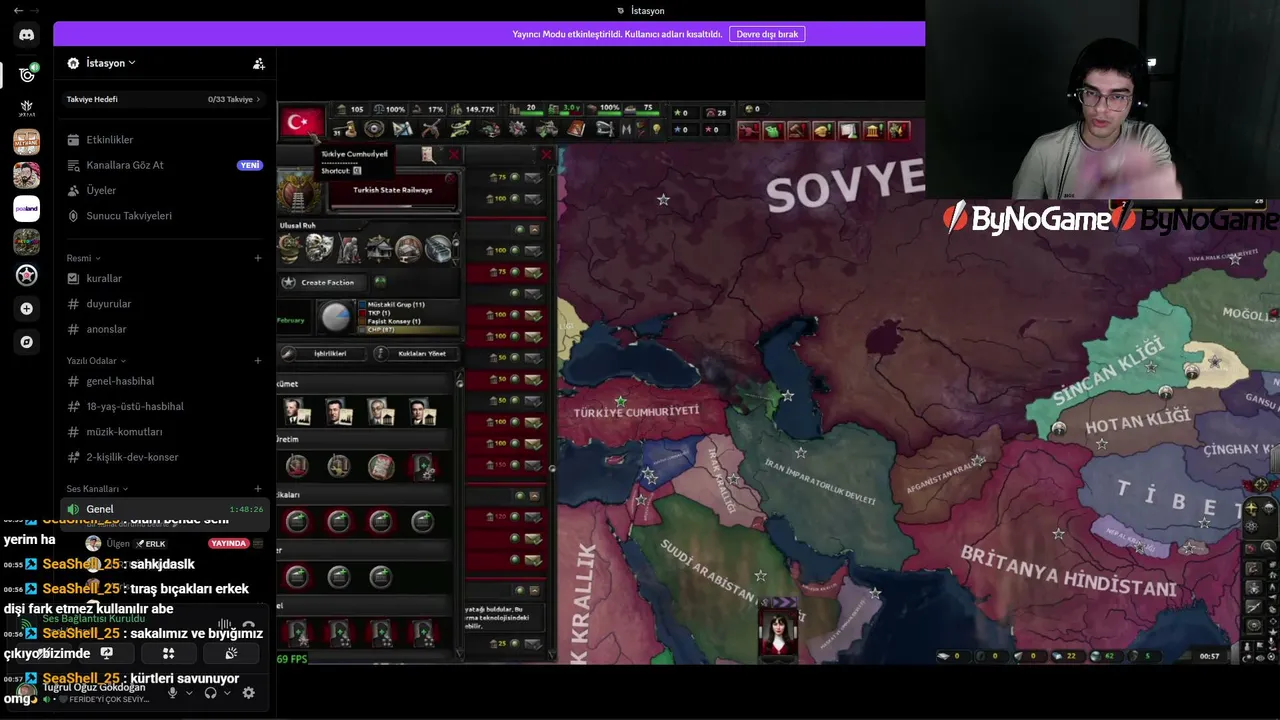This screenshot has width=1280, height=720.
Task: Open the Recruit and Deploy tank icon
Action: (547, 129)
